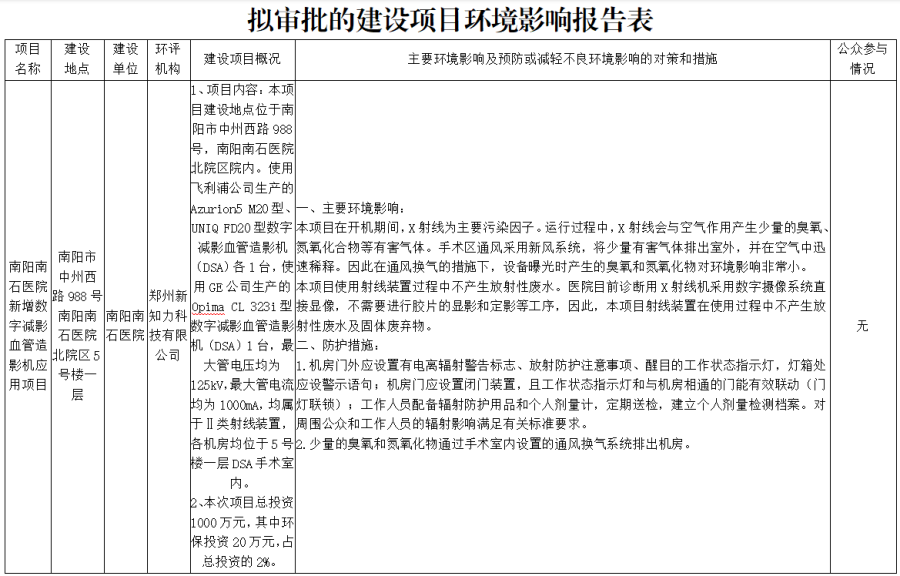900x576 pixels.
Task: Click the 郑州新知力科技有限公司 cell
Action: tap(168, 326)
